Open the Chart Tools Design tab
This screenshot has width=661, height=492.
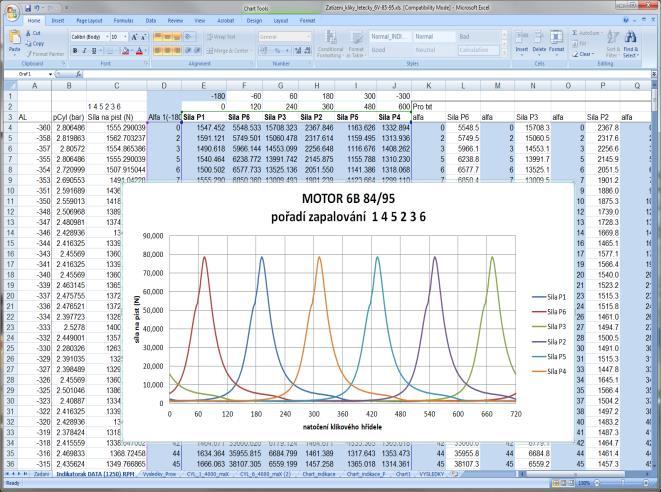click(254, 20)
